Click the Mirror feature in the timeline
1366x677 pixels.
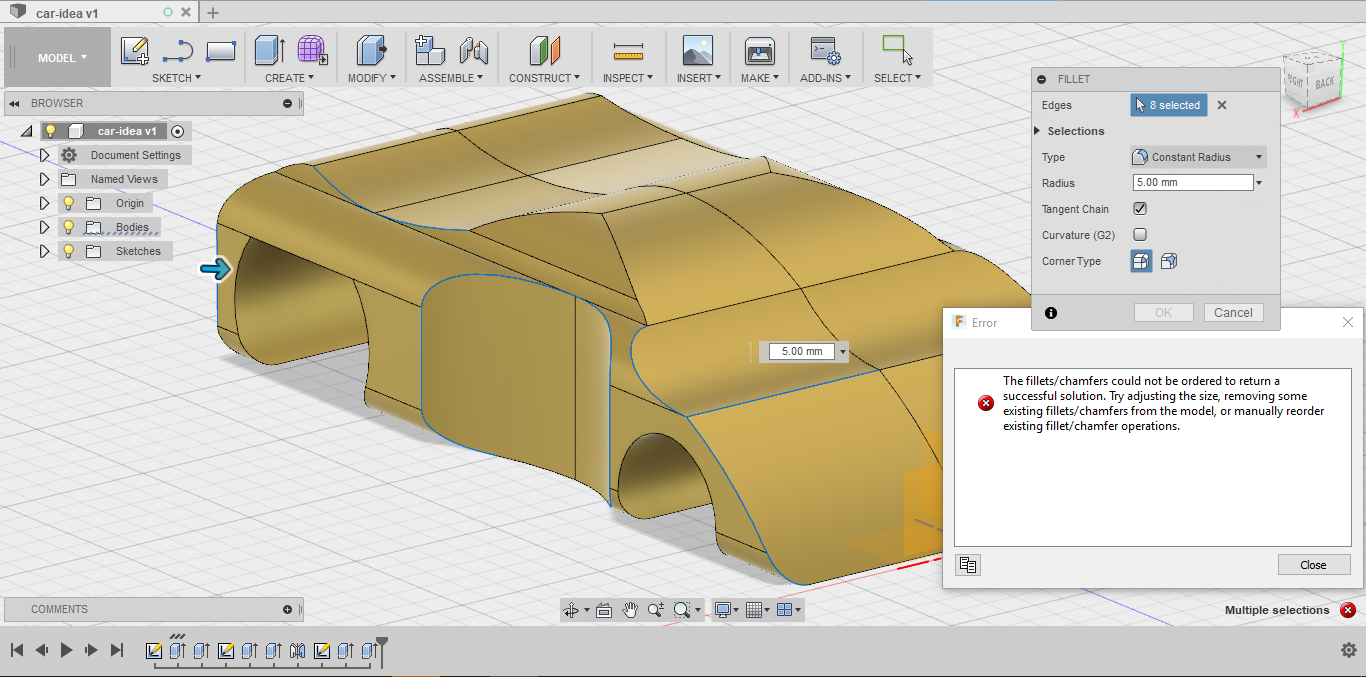[297, 651]
